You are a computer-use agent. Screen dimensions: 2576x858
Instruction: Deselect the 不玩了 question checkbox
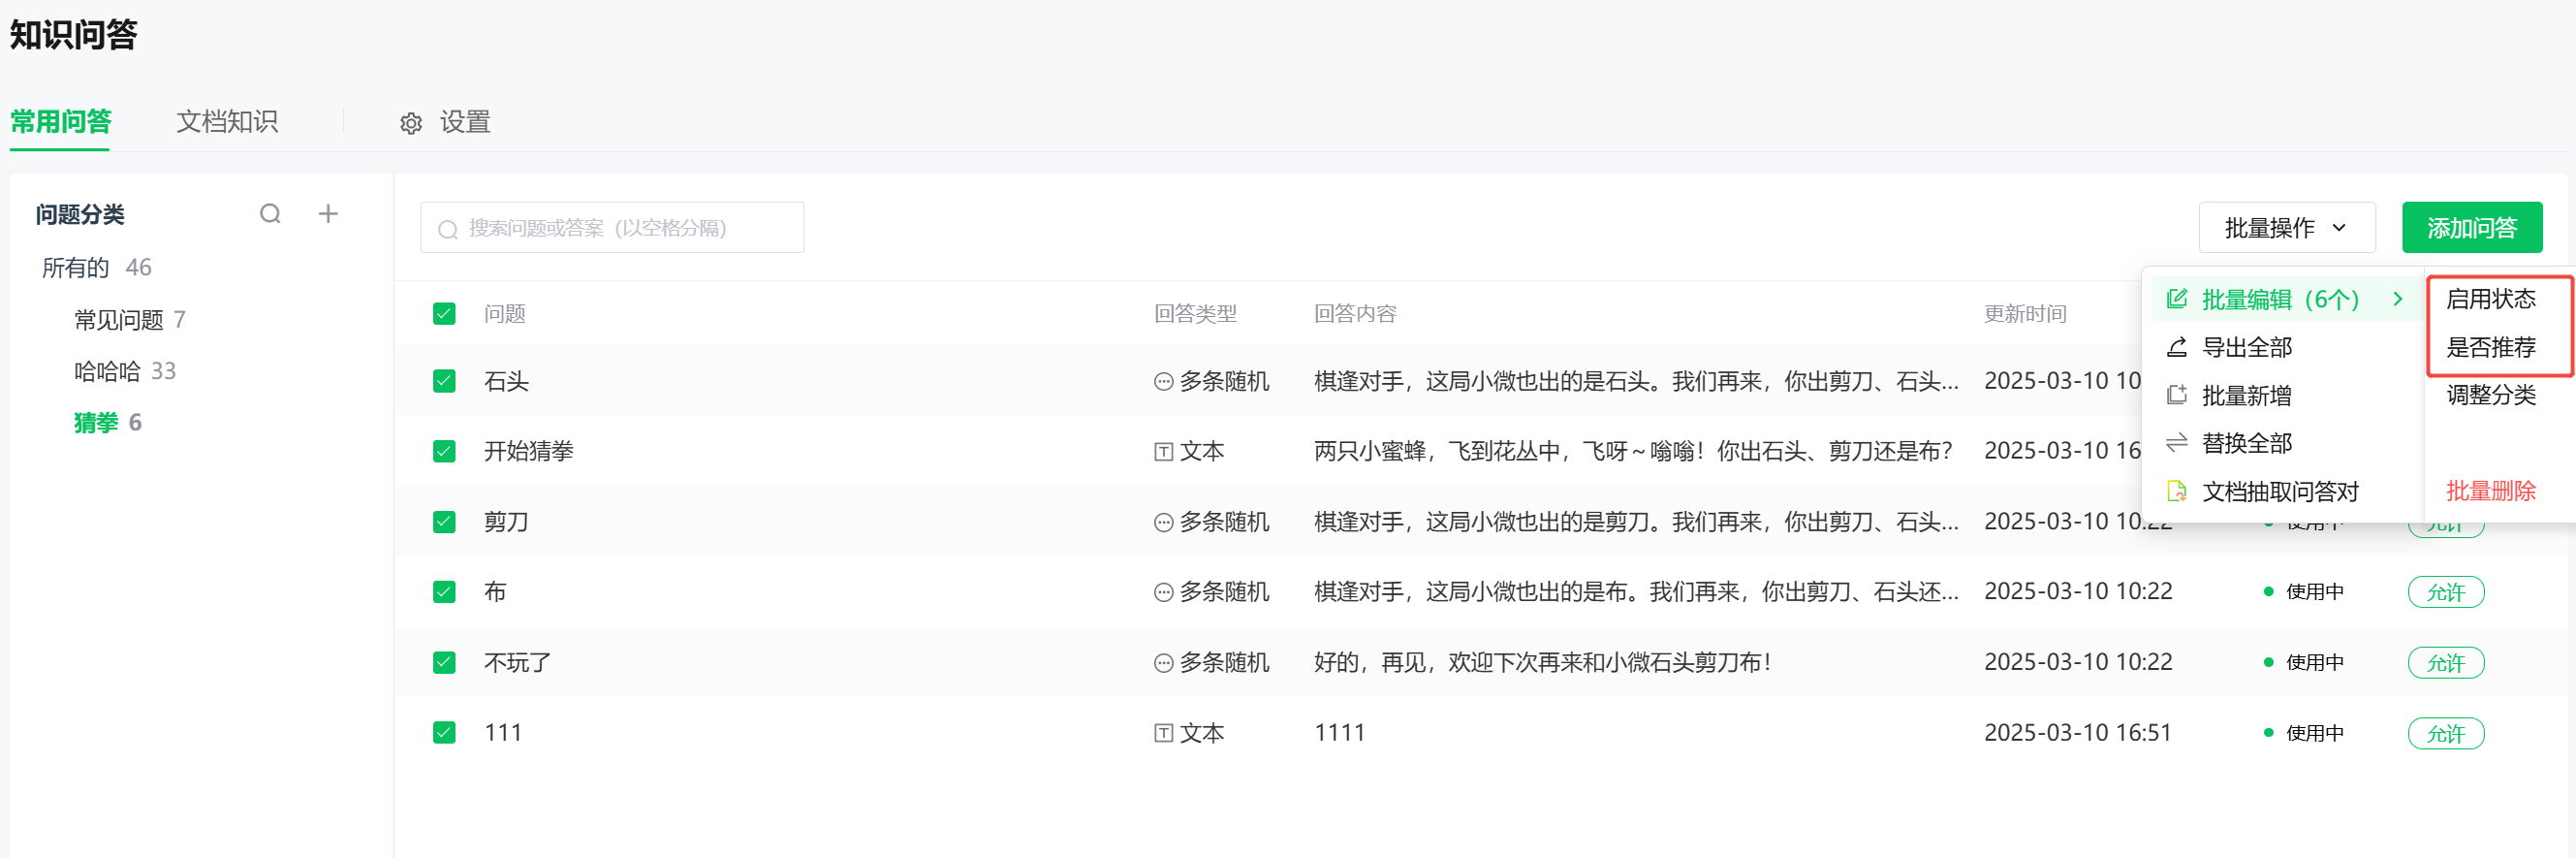point(444,662)
